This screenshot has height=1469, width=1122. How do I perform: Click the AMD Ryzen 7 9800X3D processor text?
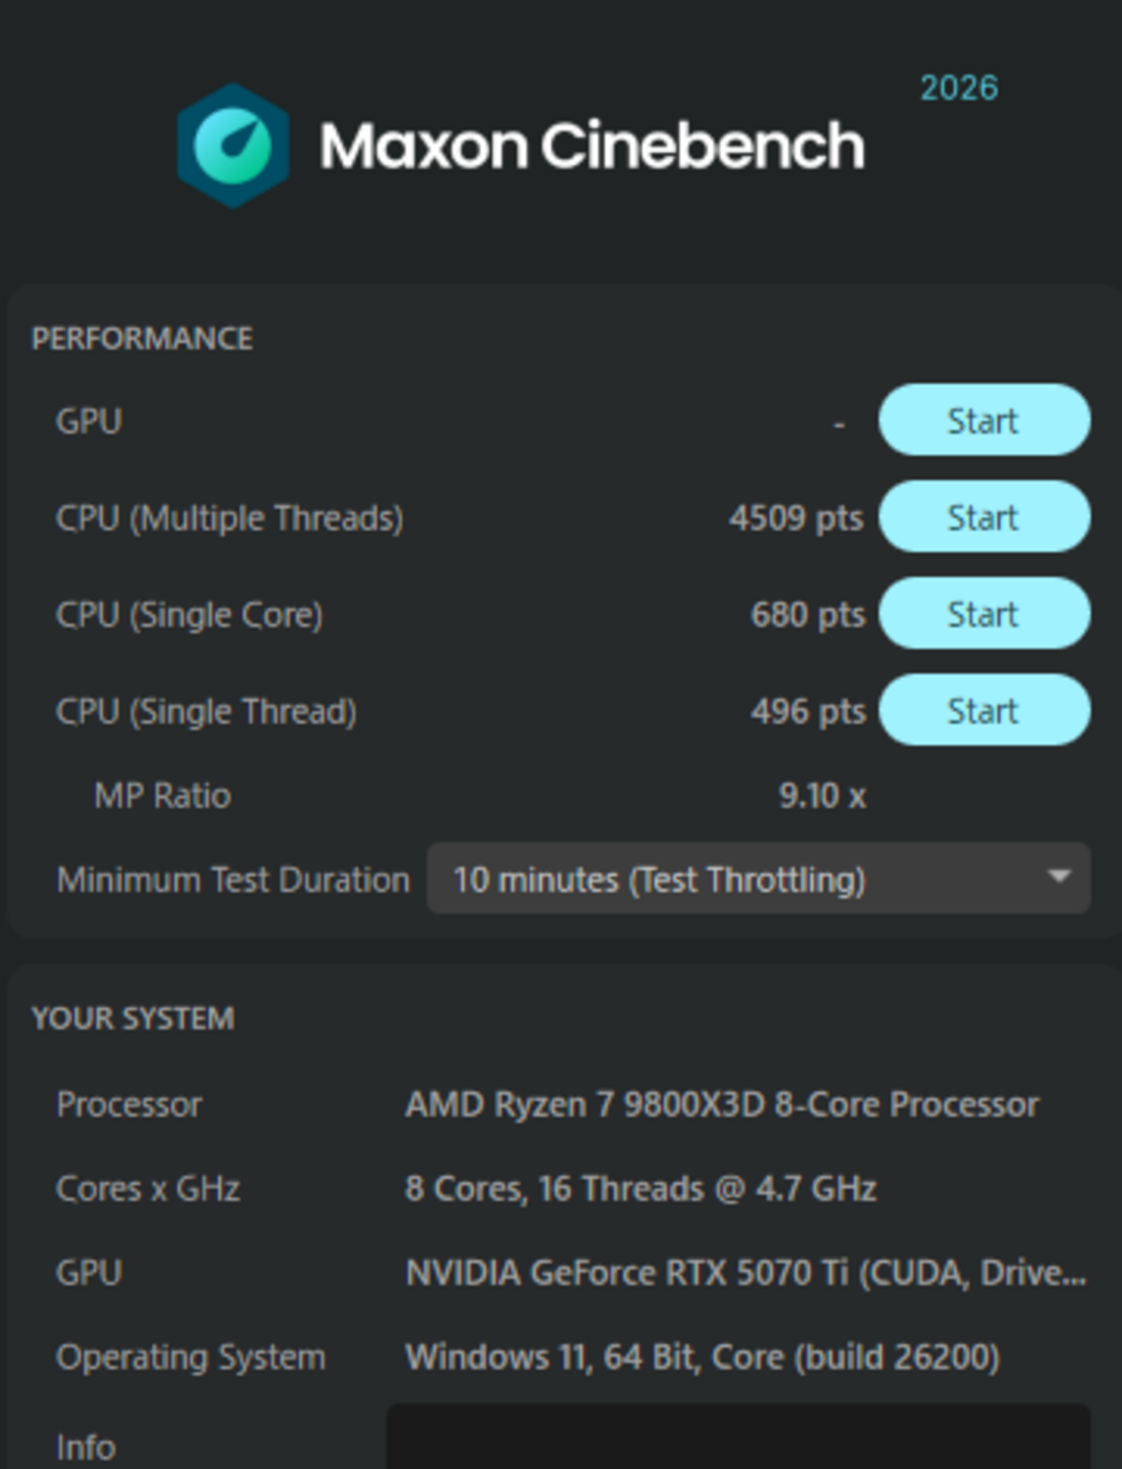point(722,1104)
